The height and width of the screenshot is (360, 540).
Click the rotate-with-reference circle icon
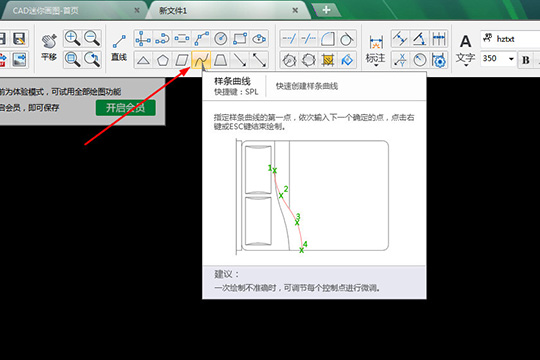289,60
